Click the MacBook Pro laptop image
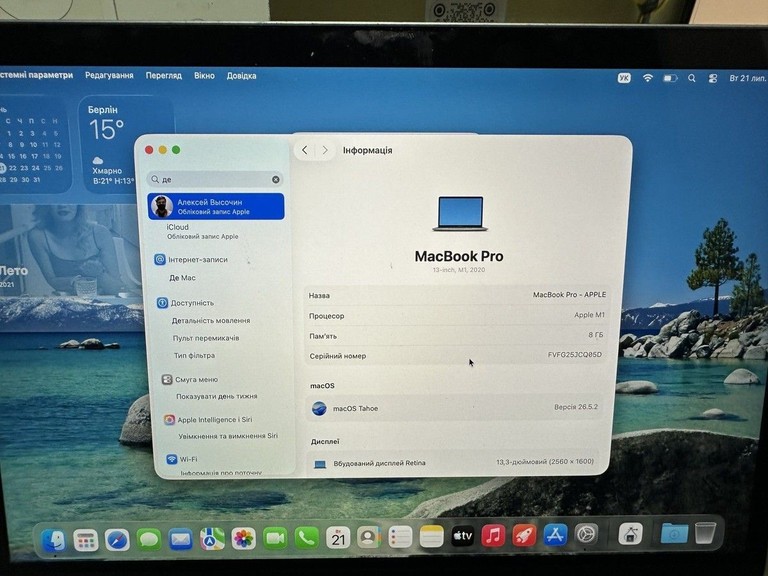The image size is (768, 576). 459,214
